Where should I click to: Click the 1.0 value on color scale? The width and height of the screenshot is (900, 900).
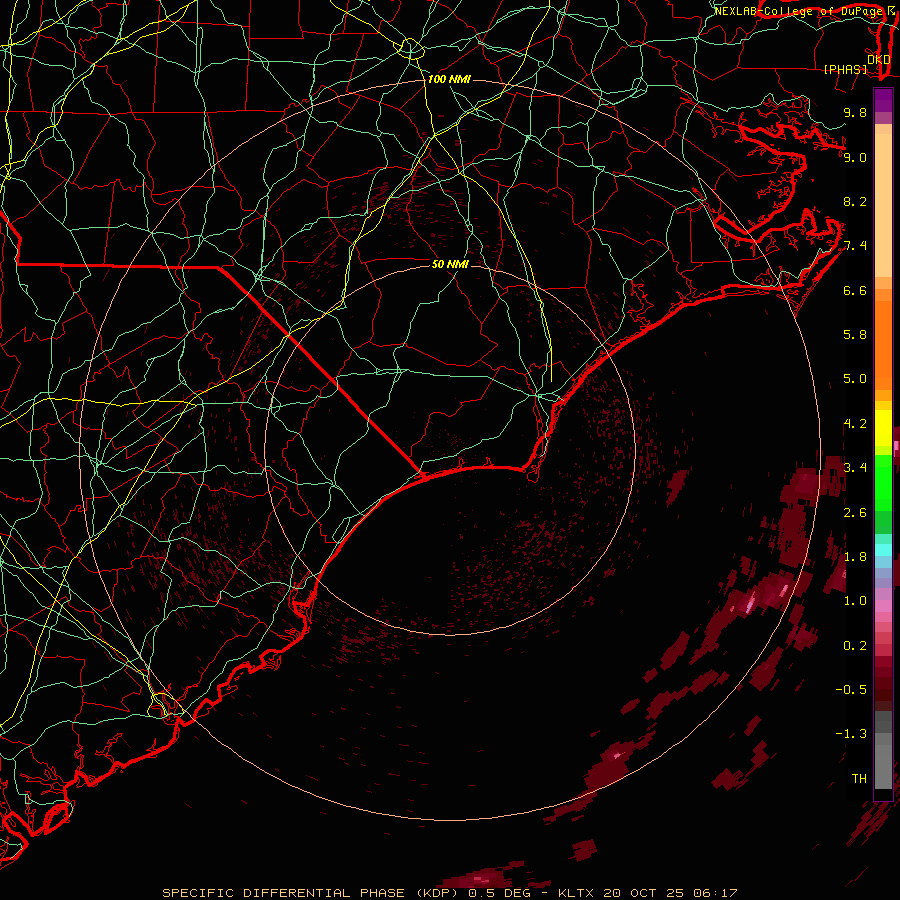855,601
